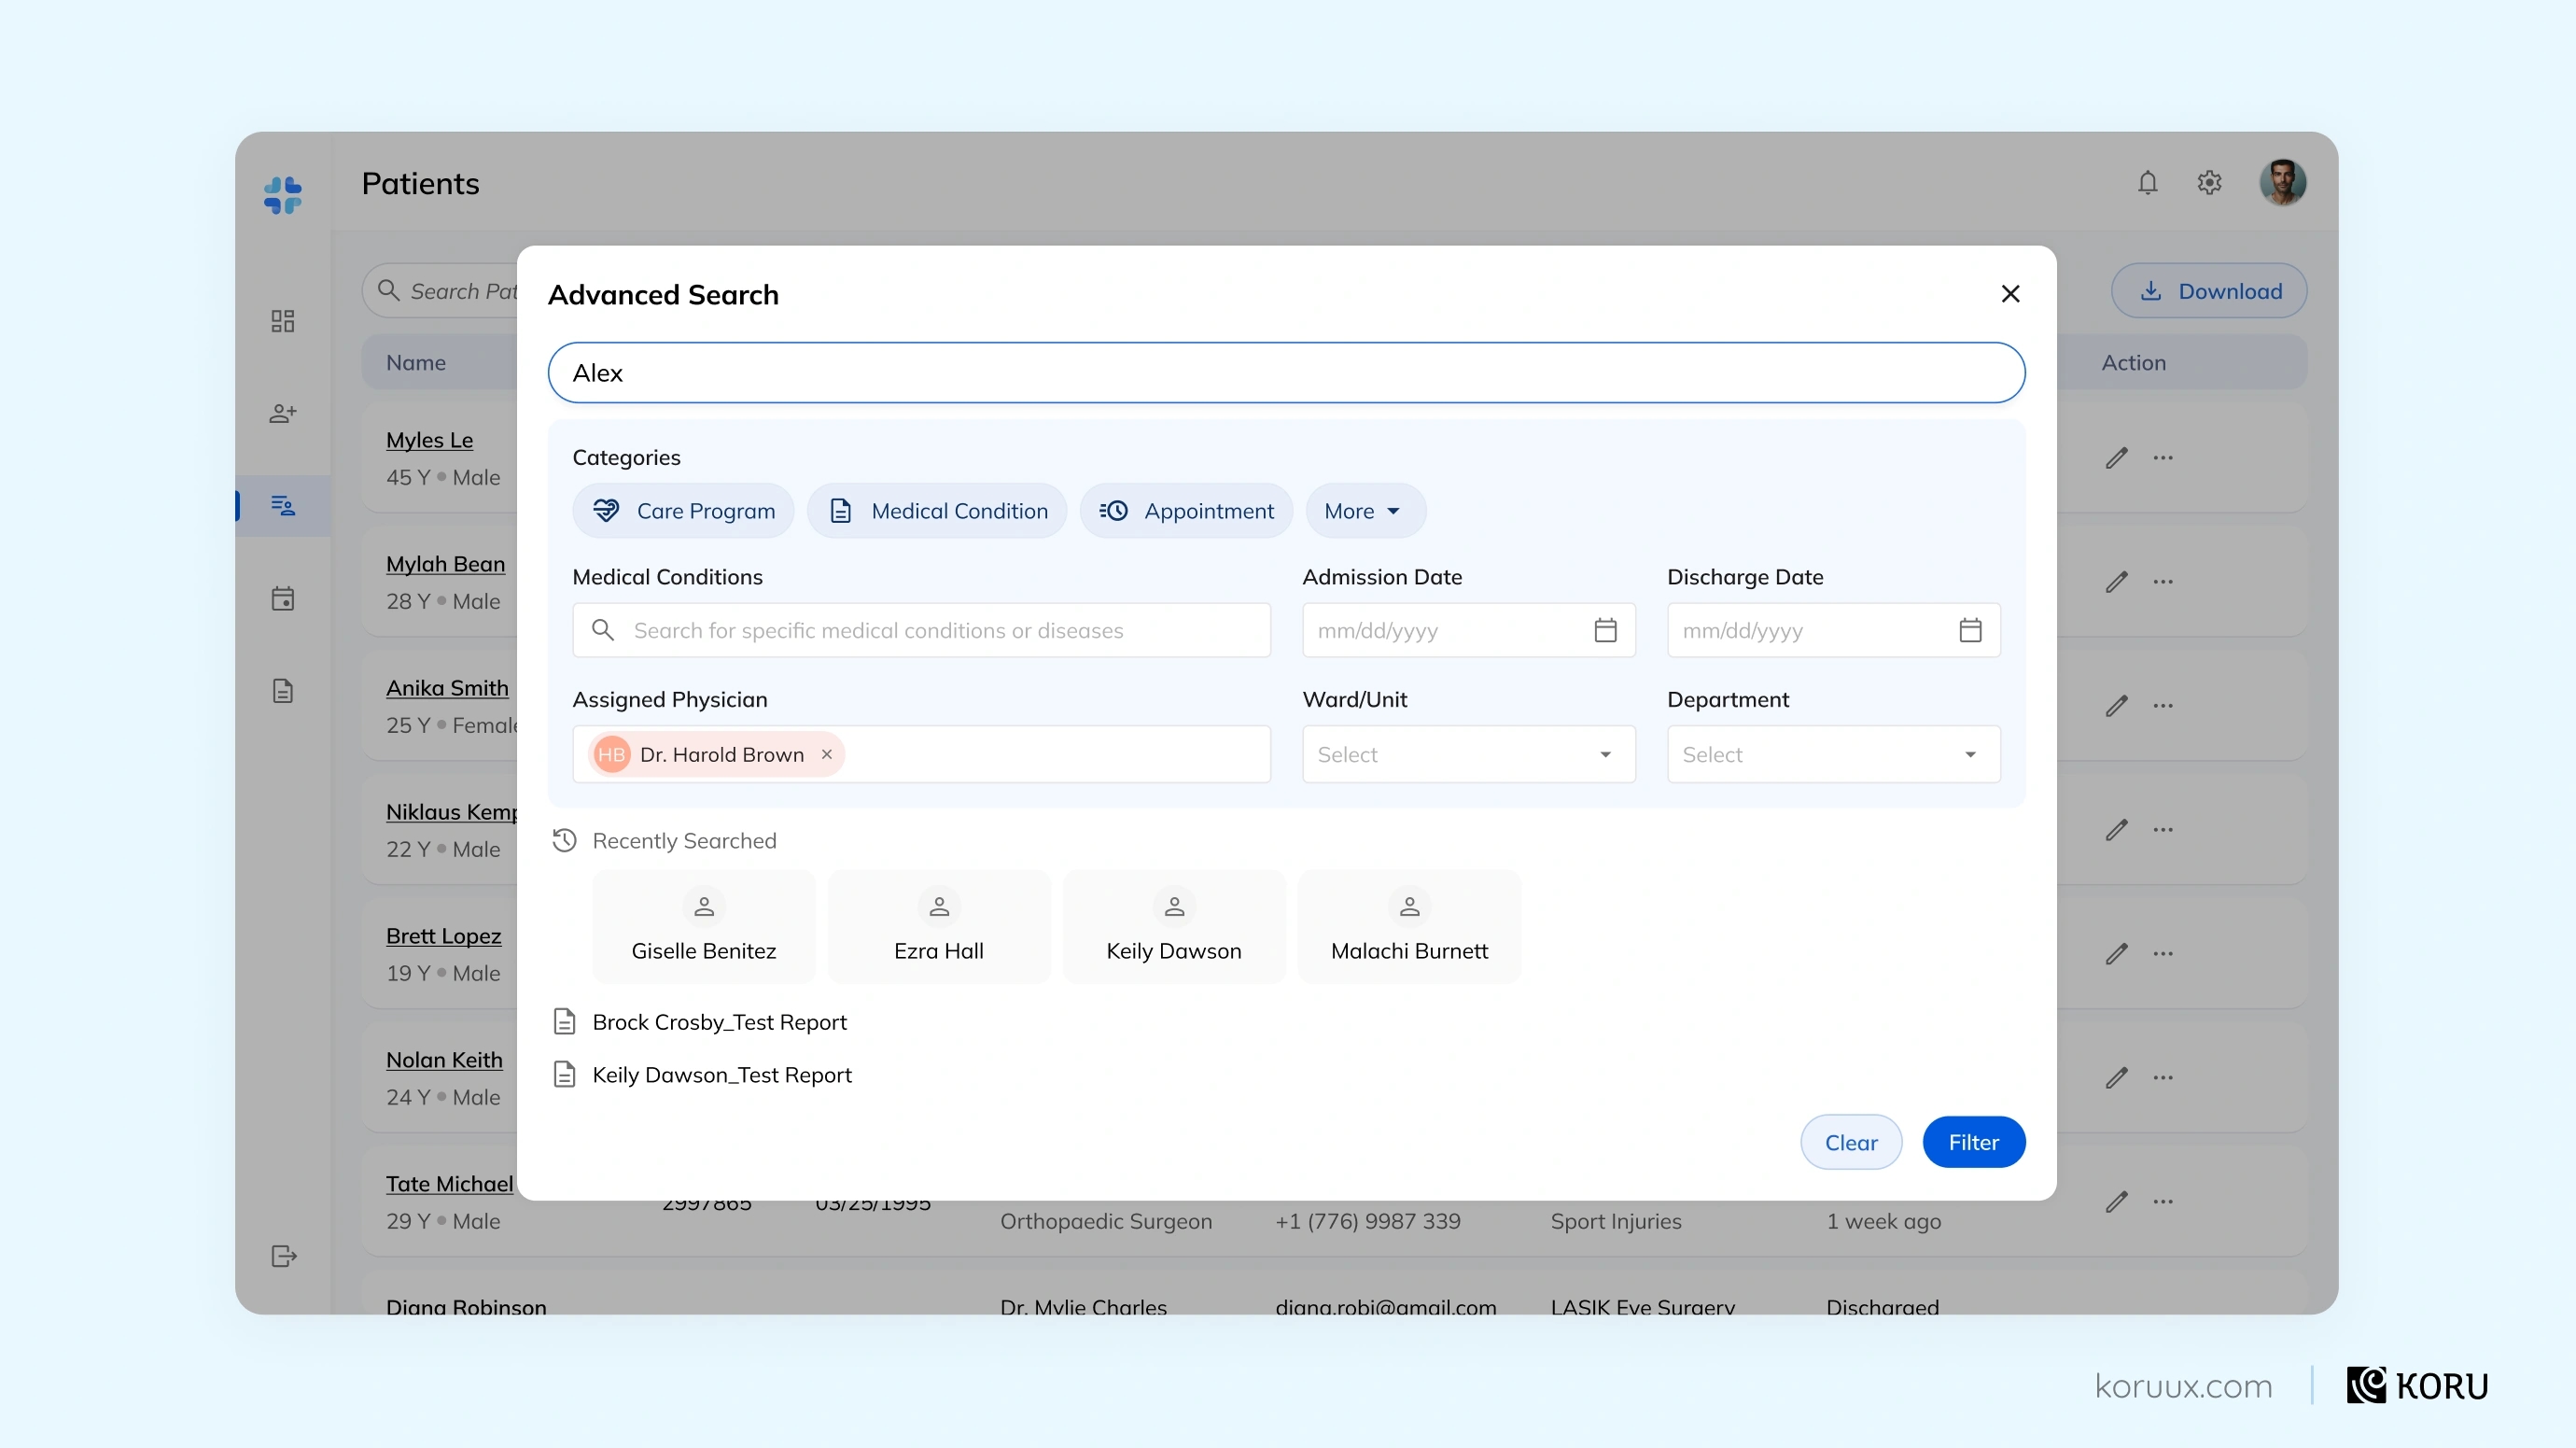The width and height of the screenshot is (2576, 1448).
Task: Click the app logo in sidebar
Action: tap(283, 195)
